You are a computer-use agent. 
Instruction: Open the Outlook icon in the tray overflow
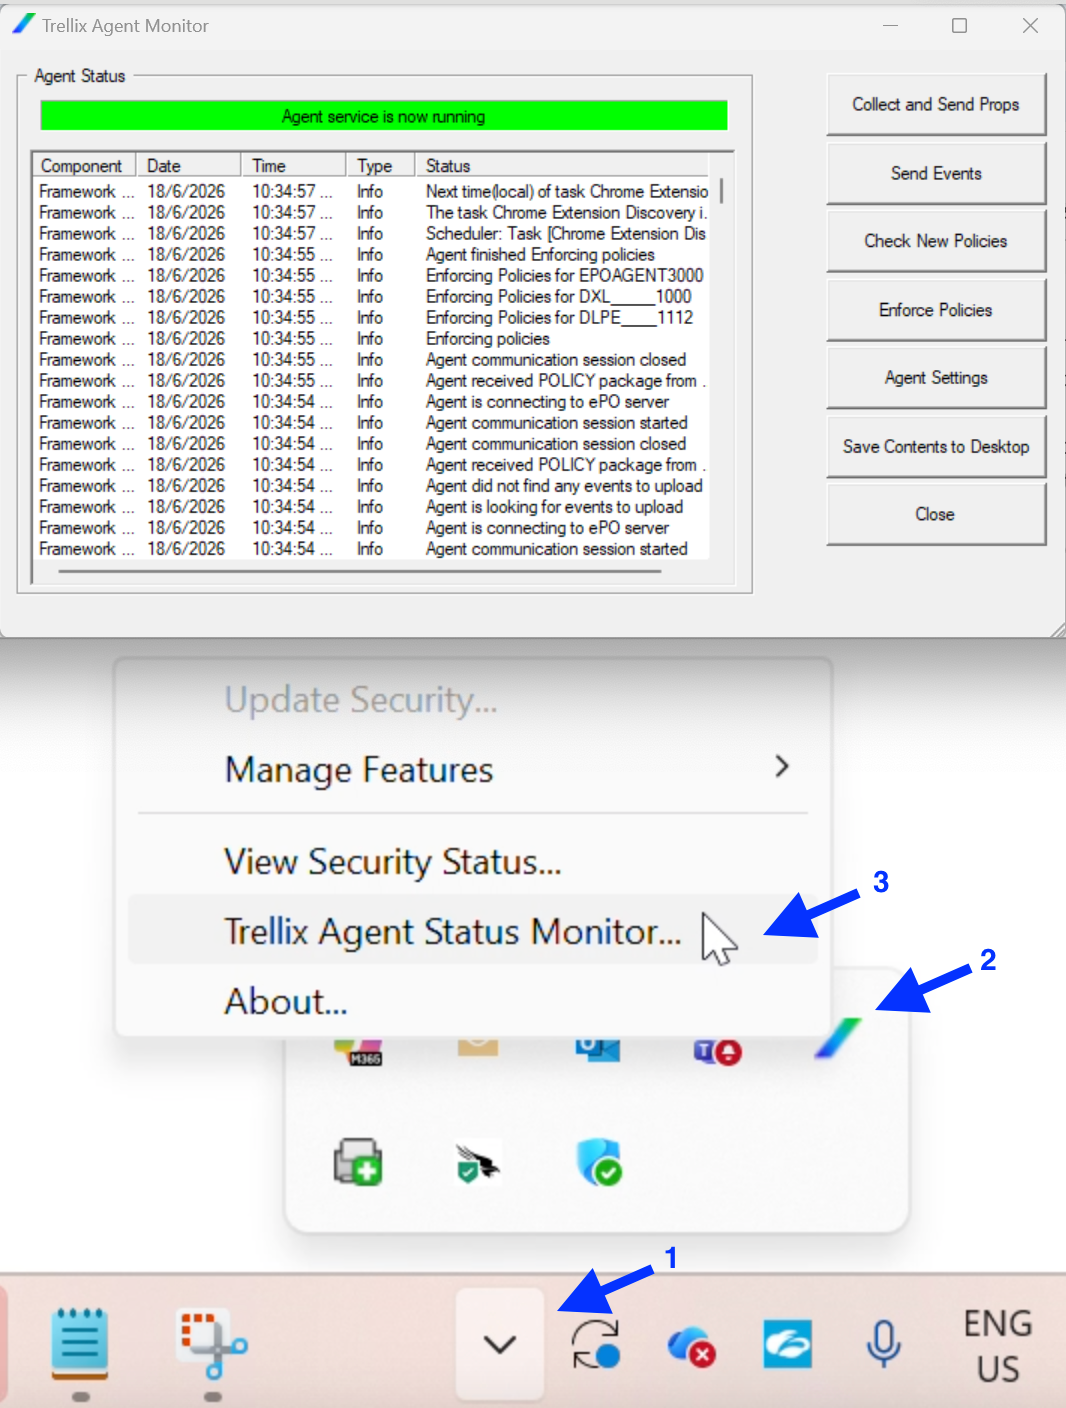pos(598,1049)
